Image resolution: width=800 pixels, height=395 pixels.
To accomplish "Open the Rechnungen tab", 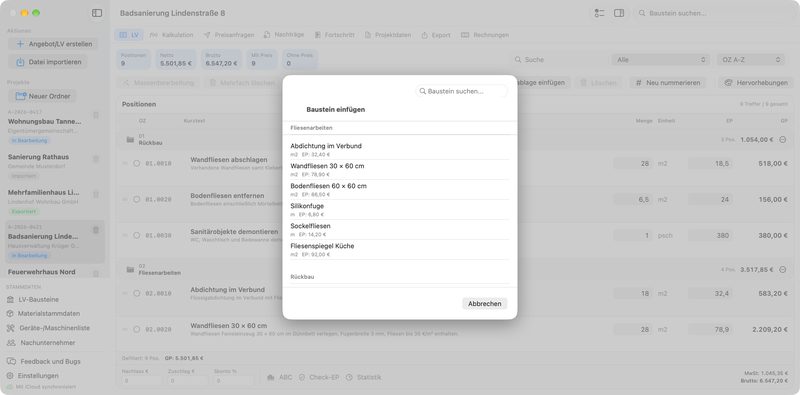I will 485,35.
